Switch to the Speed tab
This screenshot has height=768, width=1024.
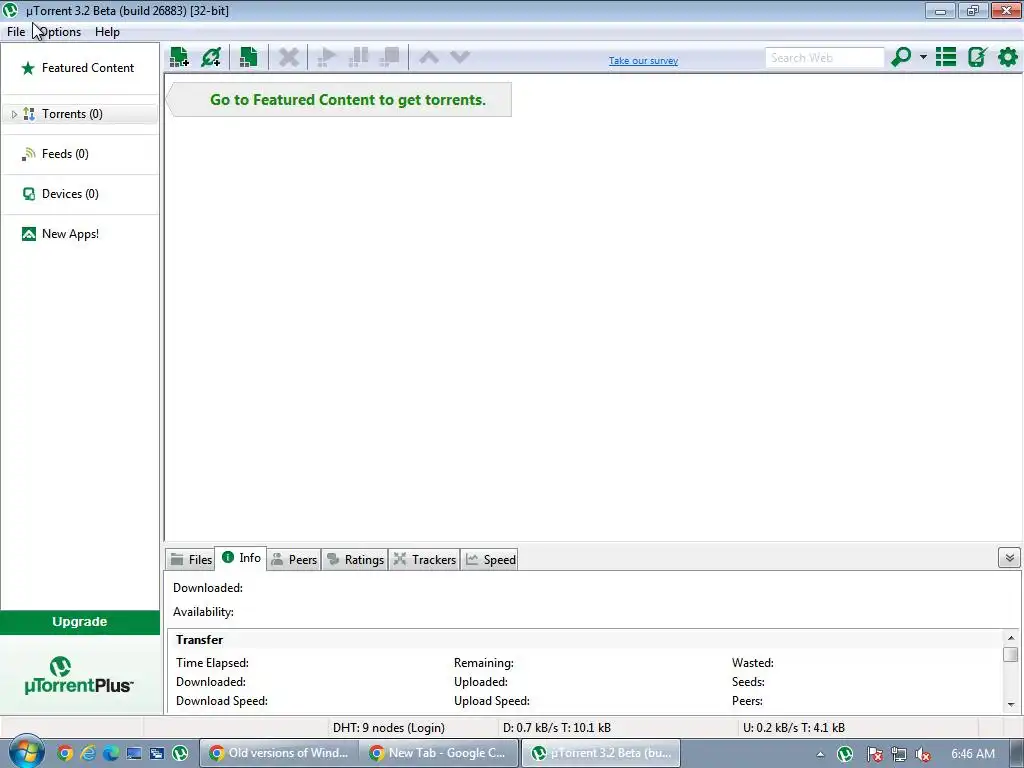pos(490,560)
